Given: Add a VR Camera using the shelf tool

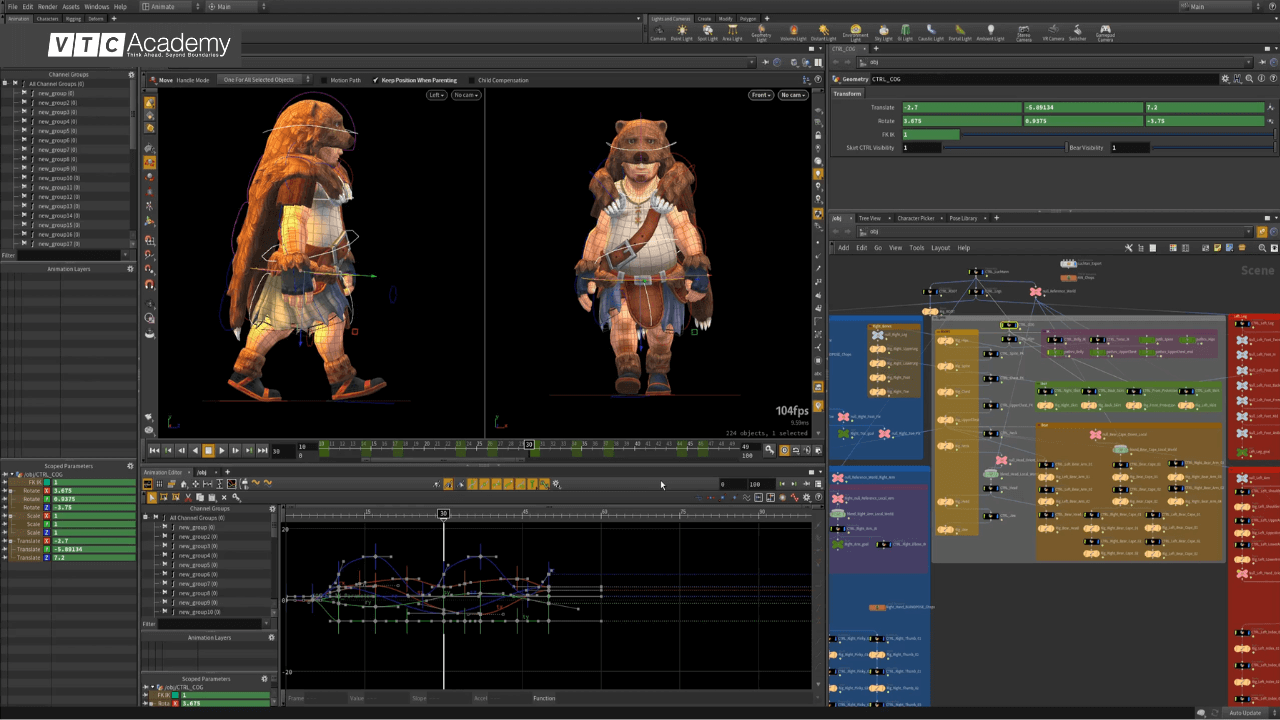Looking at the screenshot, I should pyautogui.click(x=1053, y=29).
